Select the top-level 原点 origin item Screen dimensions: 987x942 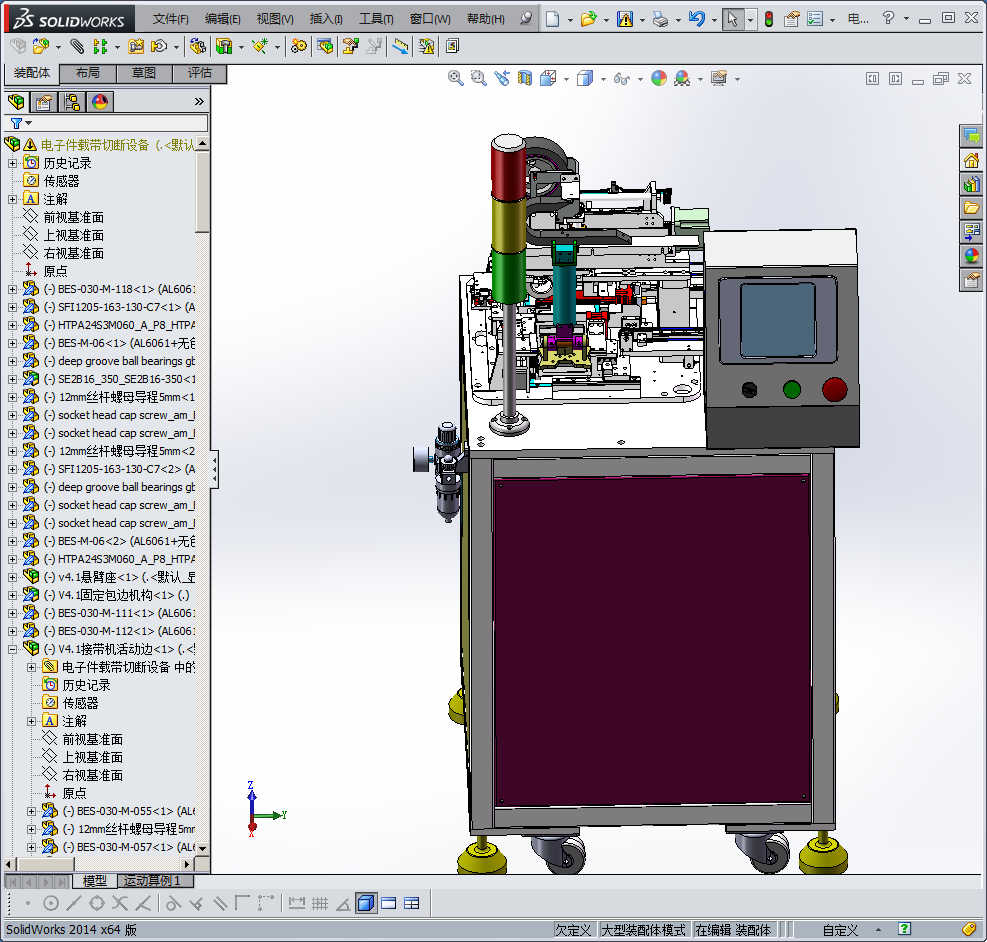click(55, 272)
